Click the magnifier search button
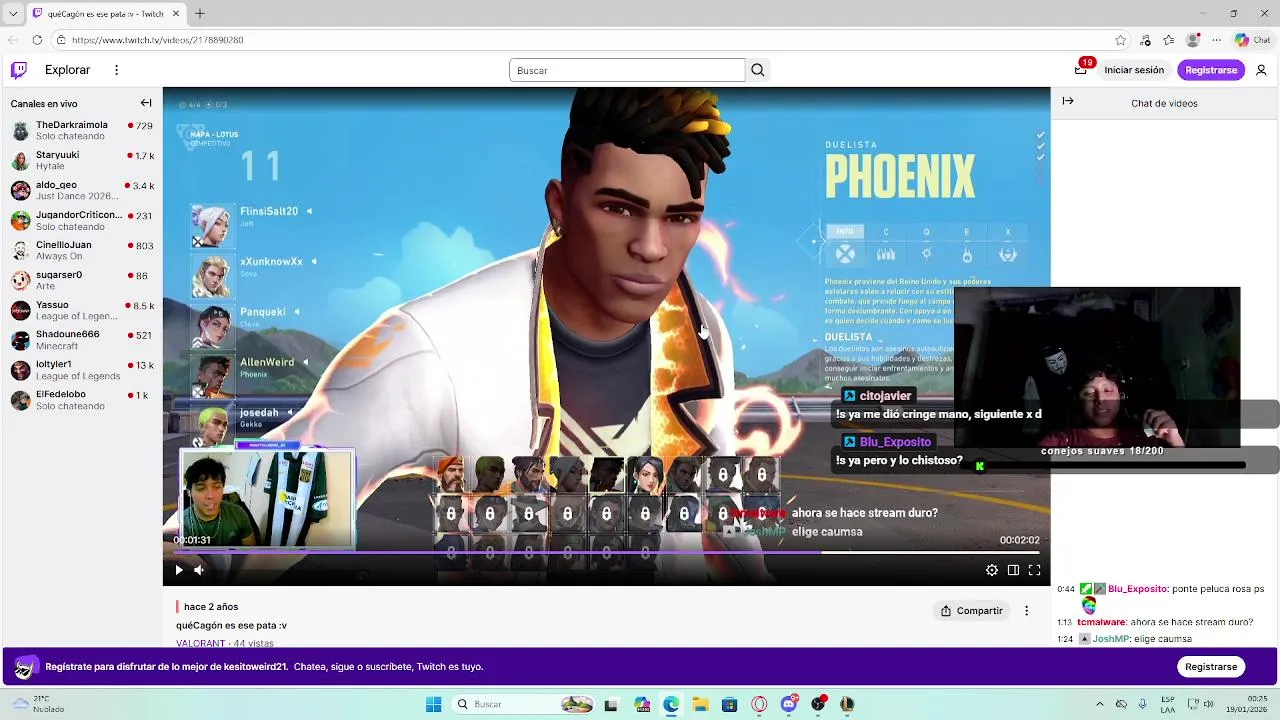1280x720 pixels. click(x=758, y=70)
